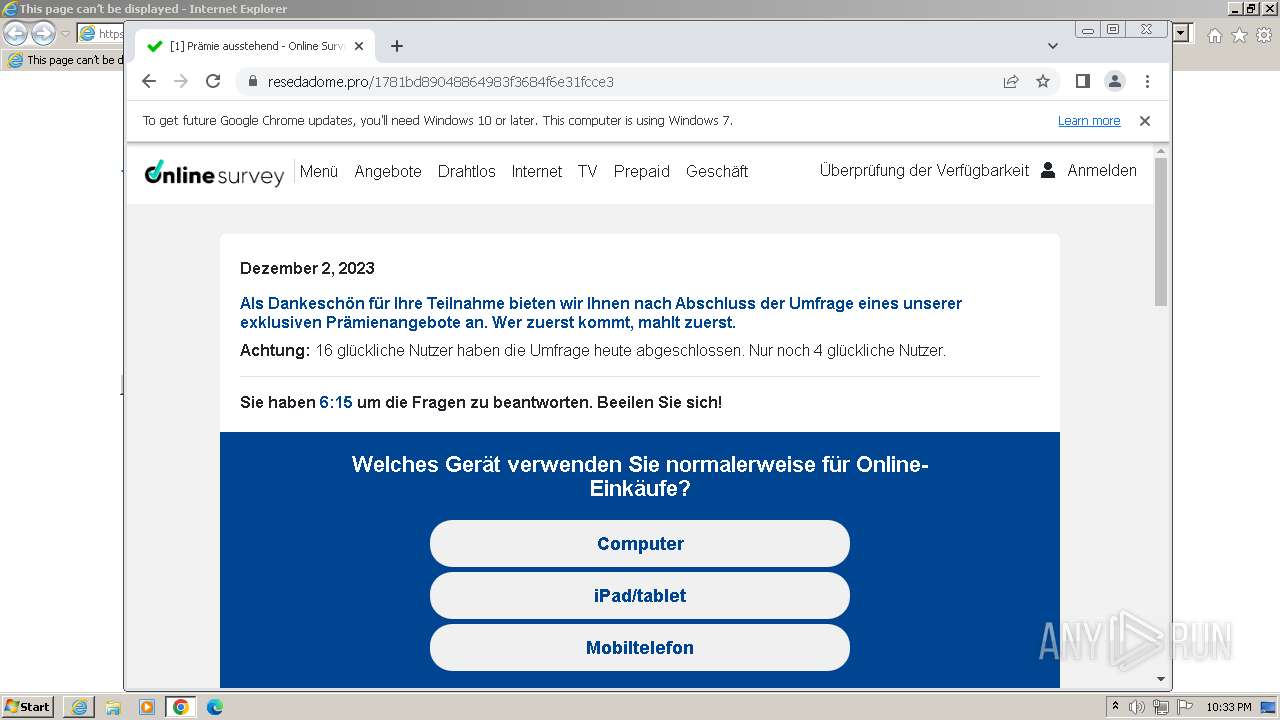The width and height of the screenshot is (1280, 720).
Task: Click the page scrollbar up arrow
Action: pos(1161,151)
